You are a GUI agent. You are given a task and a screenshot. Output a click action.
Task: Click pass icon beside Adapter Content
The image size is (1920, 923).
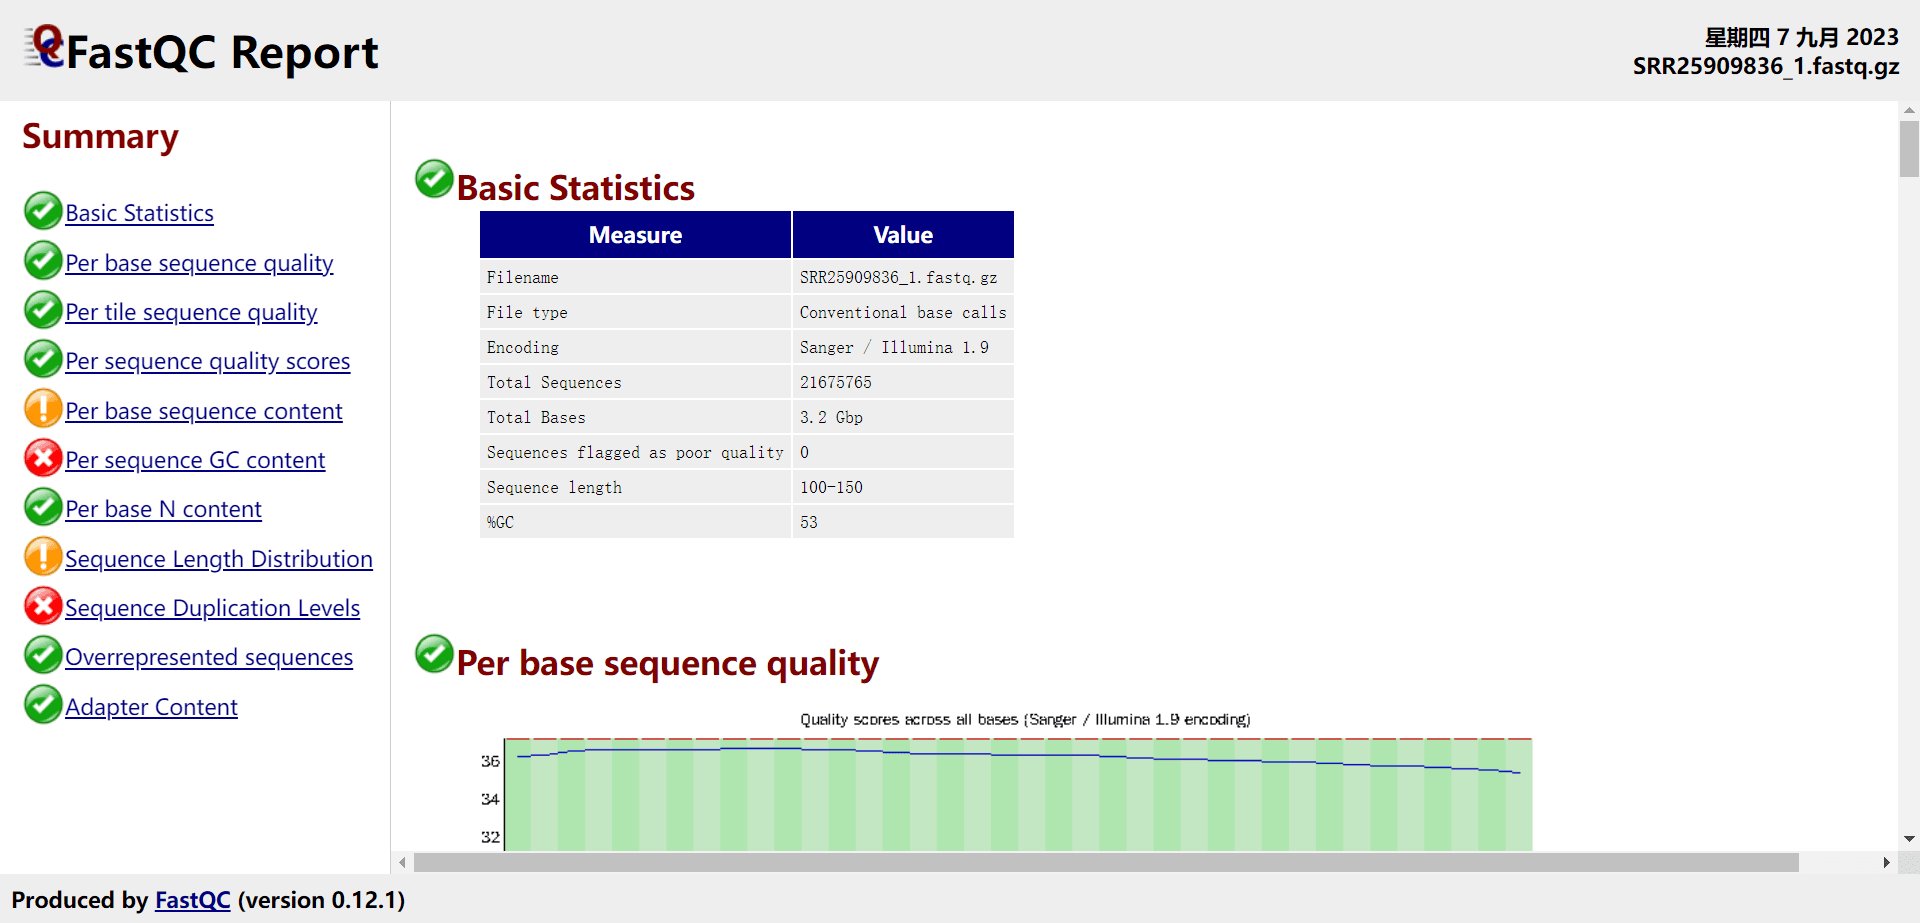tap(43, 705)
